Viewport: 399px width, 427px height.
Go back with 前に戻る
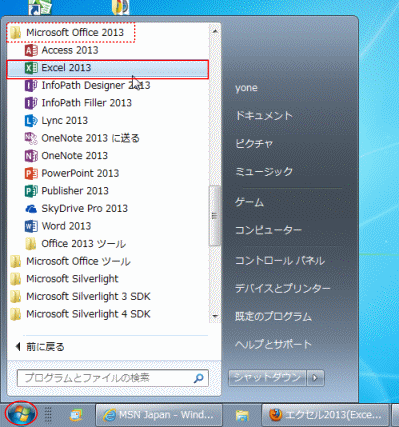pyautogui.click(x=40, y=347)
